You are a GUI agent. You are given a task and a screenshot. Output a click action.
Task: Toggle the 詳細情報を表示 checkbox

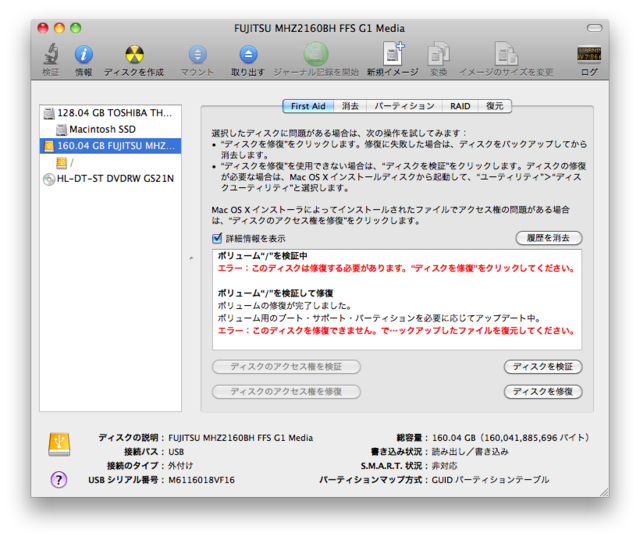217,238
